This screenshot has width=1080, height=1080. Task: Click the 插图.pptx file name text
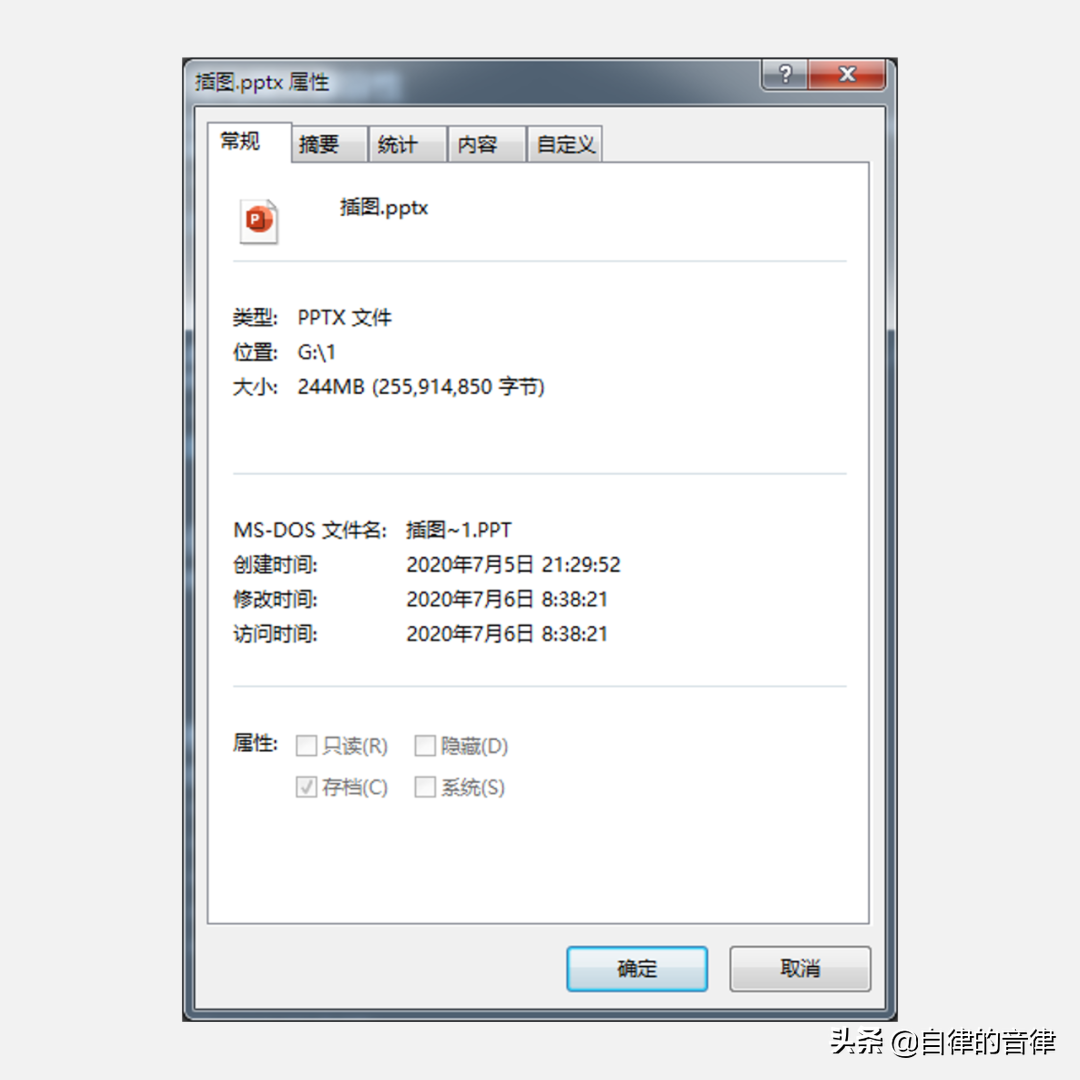tap(384, 207)
